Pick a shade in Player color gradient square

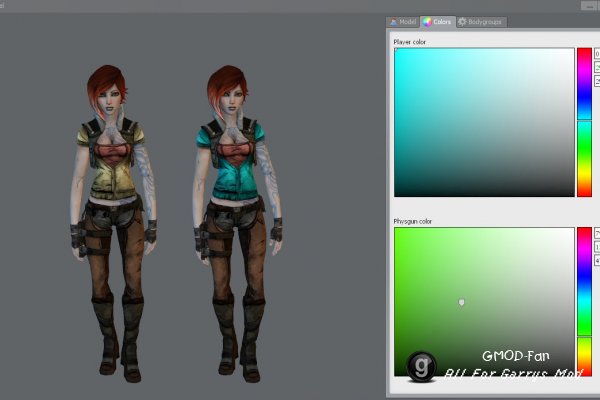tap(484, 122)
